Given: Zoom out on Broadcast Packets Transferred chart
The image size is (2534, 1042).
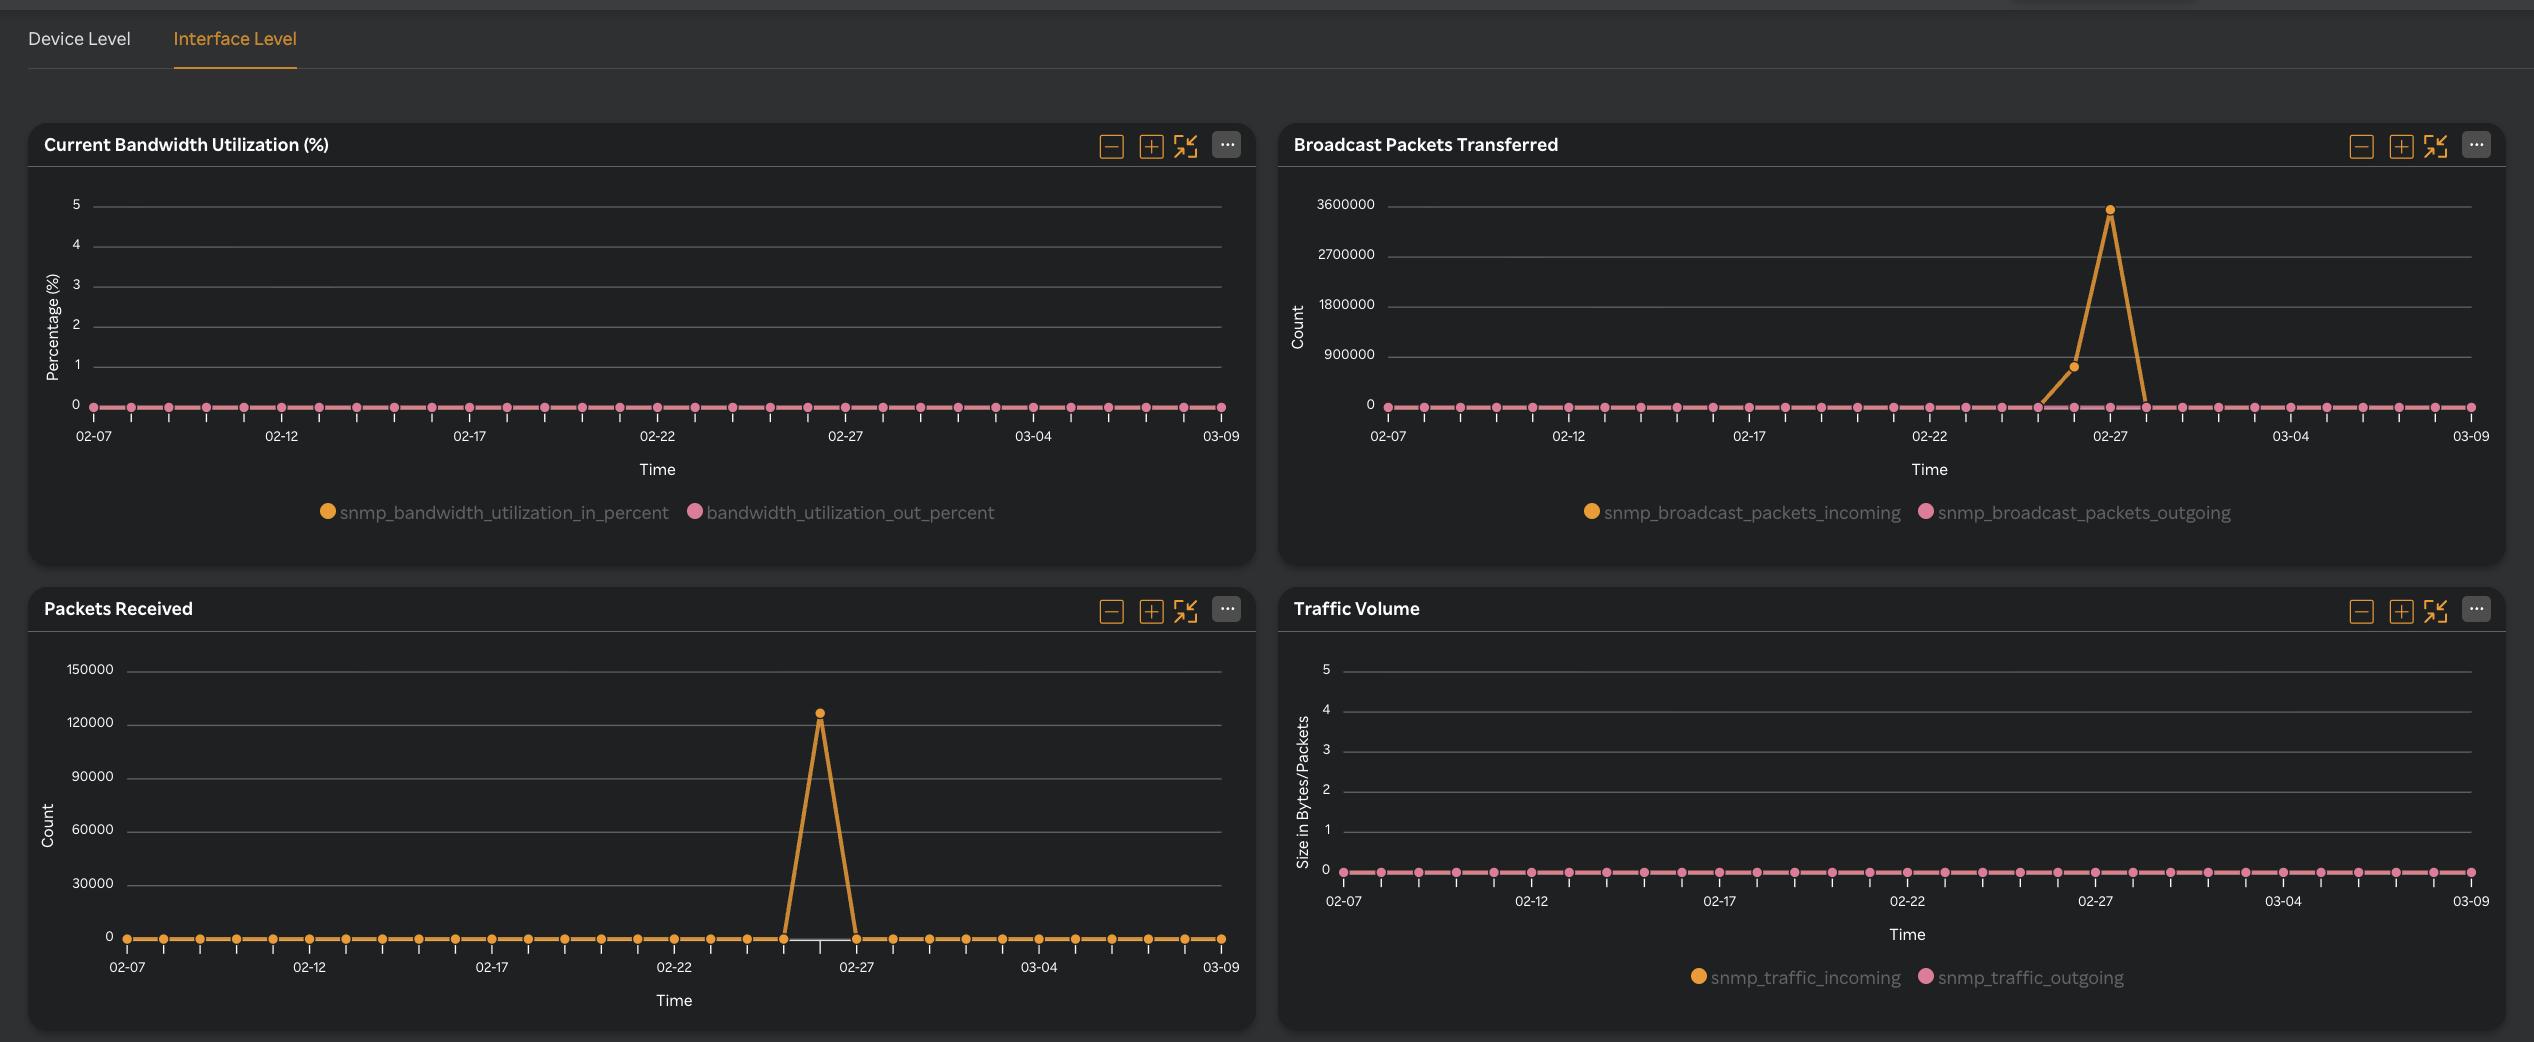Looking at the screenshot, I should (x=2361, y=145).
